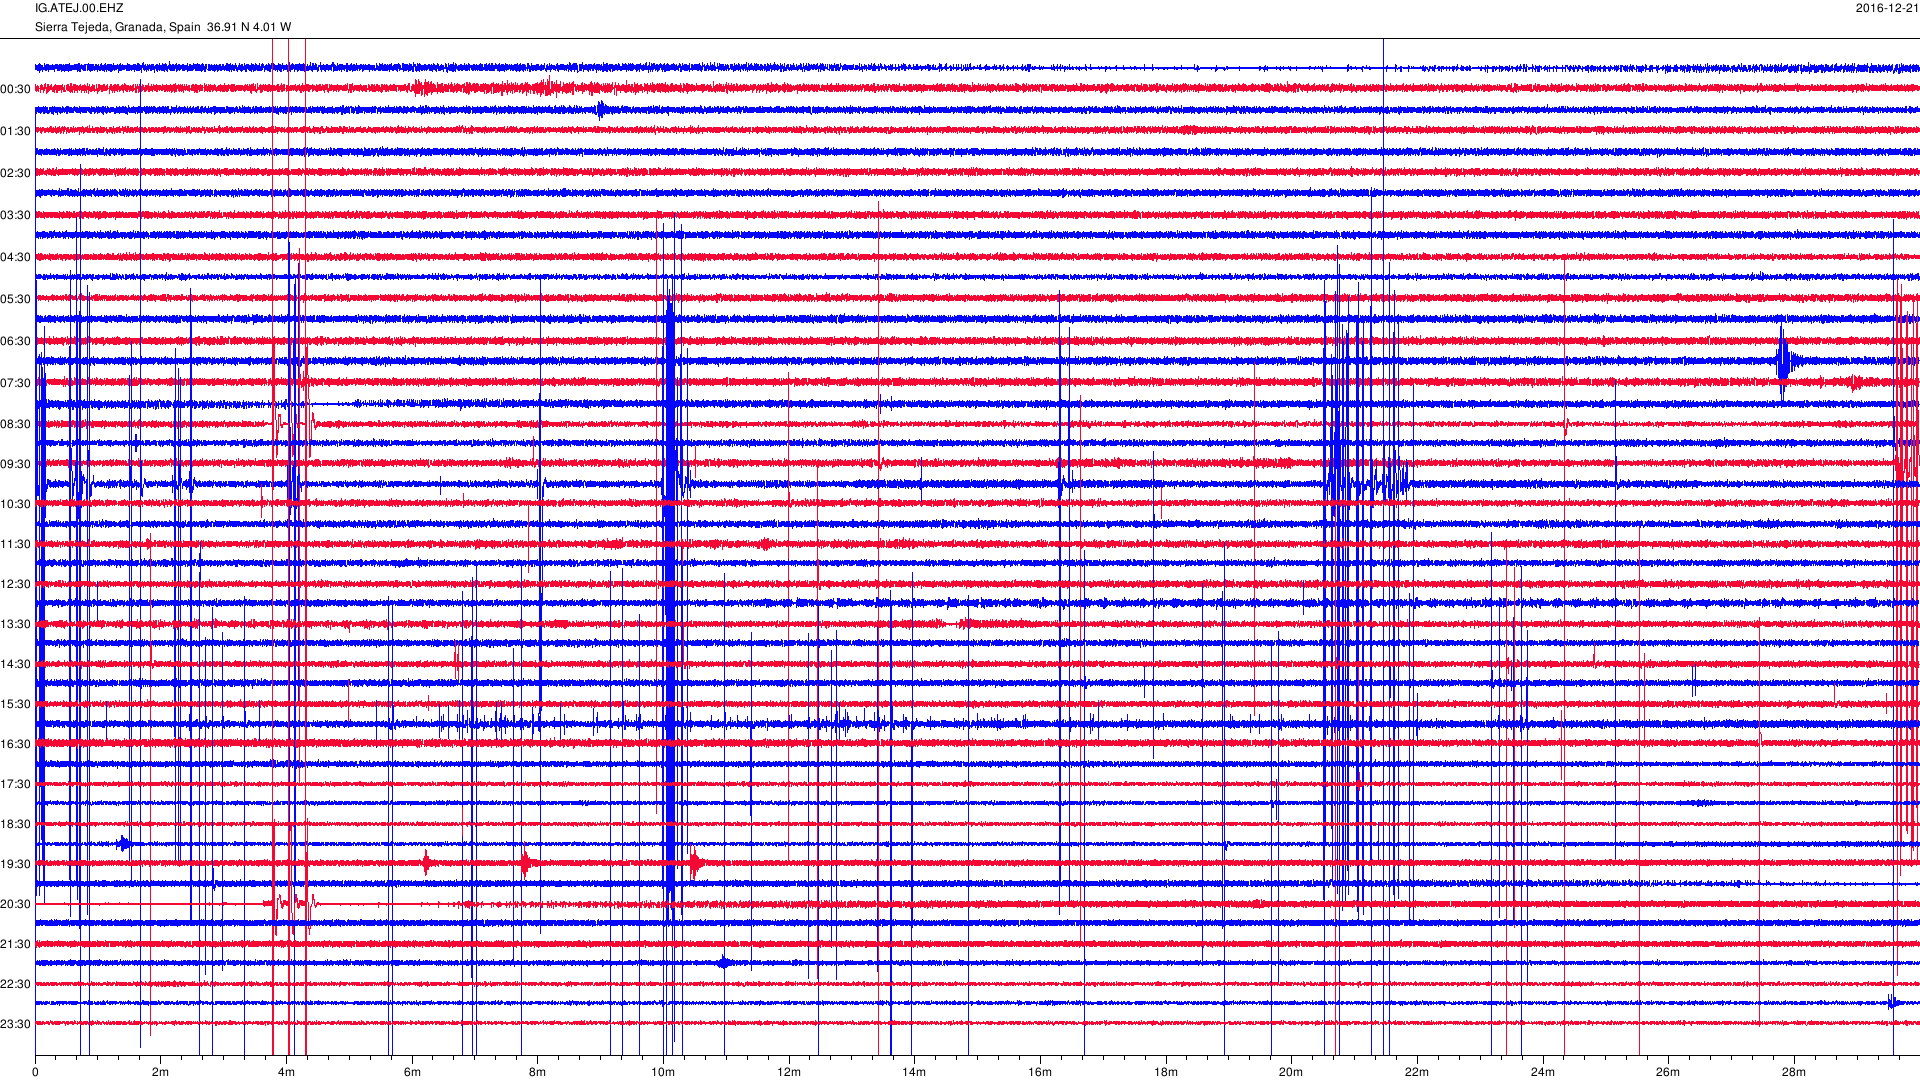Click the 0 minute axis label
This screenshot has height=1080, width=1920.
(x=35, y=1072)
